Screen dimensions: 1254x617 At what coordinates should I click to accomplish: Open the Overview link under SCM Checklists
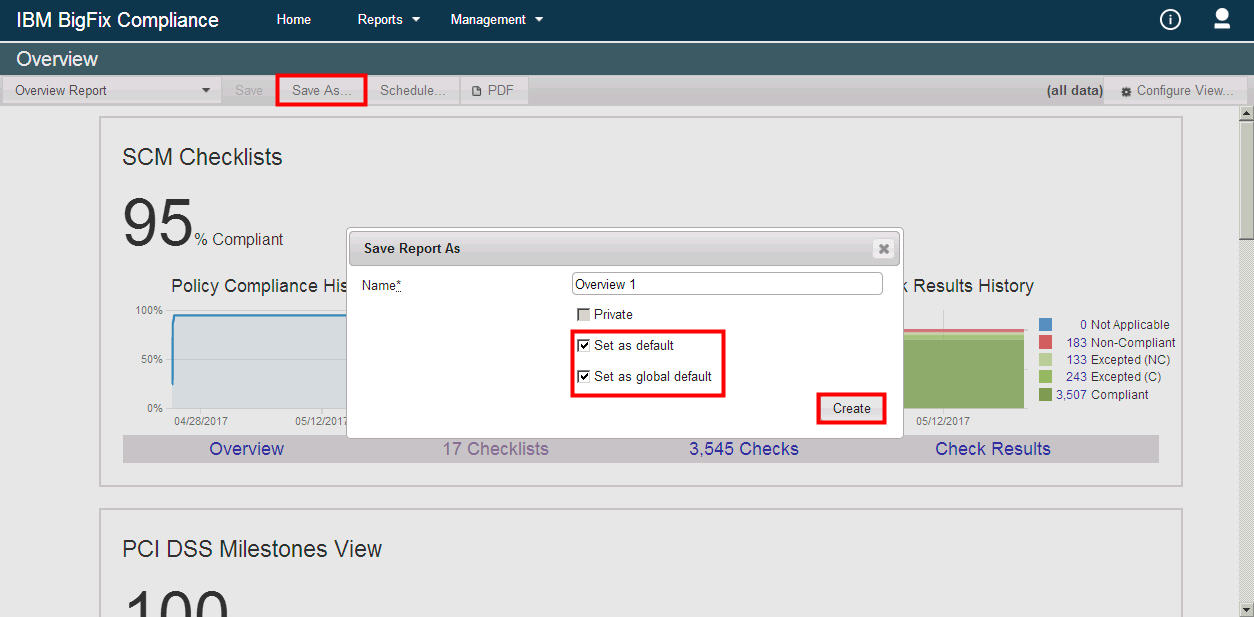point(247,449)
